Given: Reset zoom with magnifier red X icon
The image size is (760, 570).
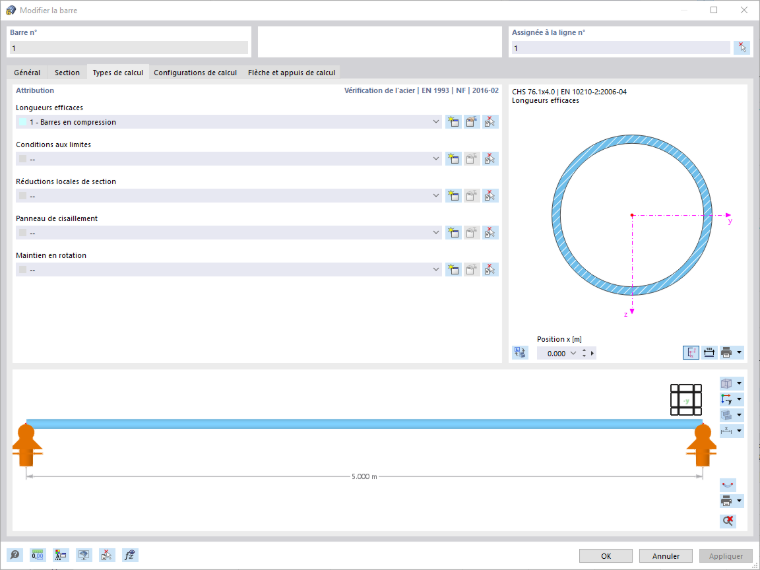Looking at the screenshot, I should (x=728, y=521).
